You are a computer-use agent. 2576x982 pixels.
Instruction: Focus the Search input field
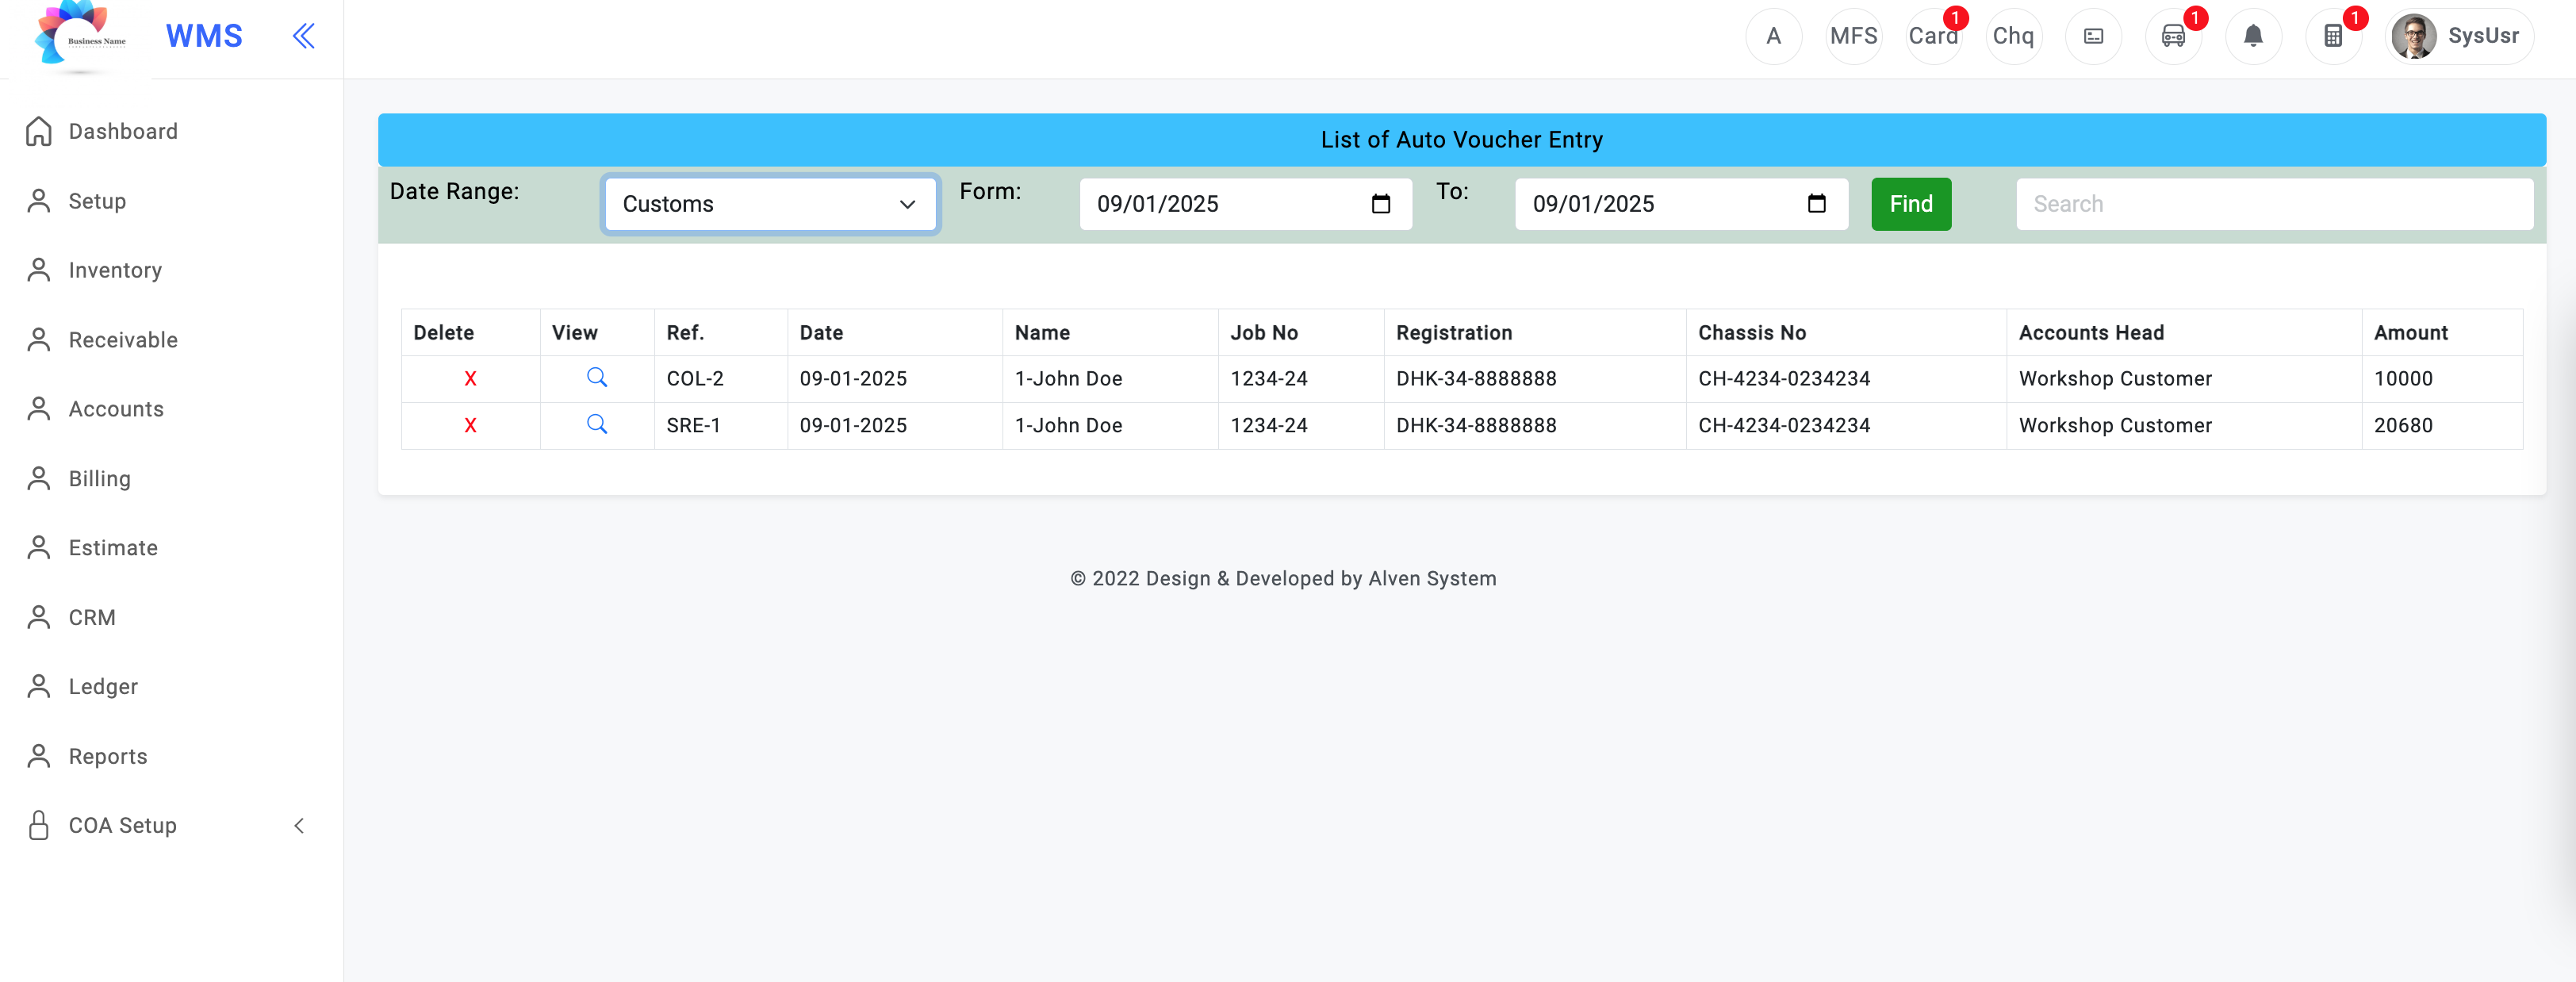[x=2274, y=204]
